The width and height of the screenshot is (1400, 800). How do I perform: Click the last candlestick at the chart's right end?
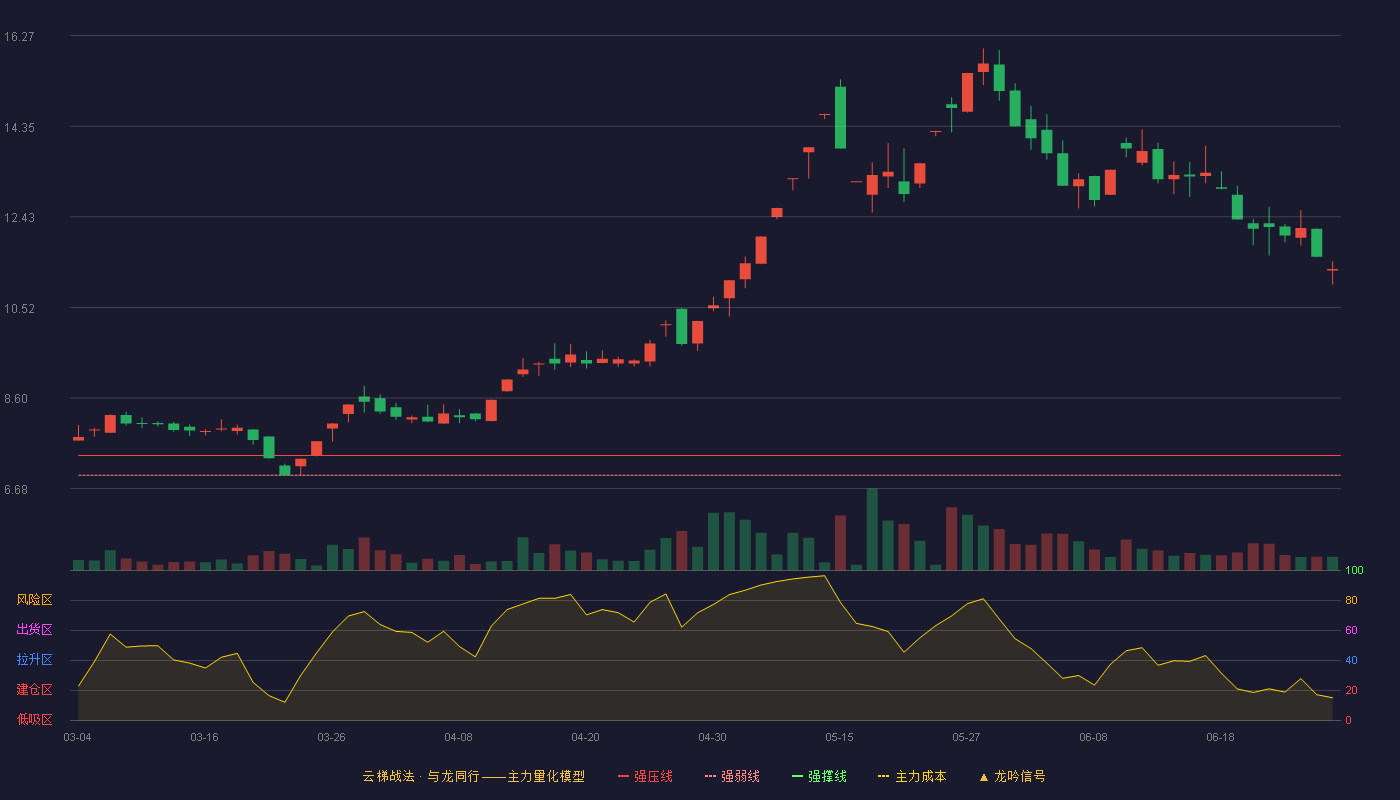(x=1332, y=270)
